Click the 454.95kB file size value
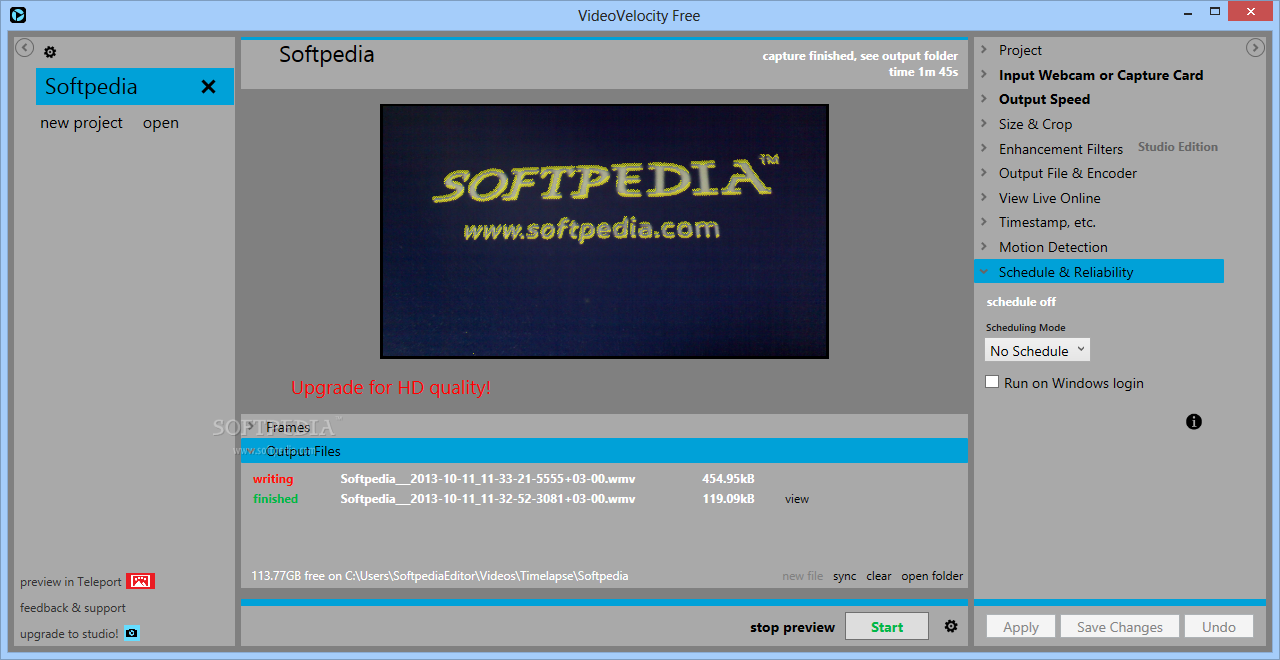 (728, 479)
